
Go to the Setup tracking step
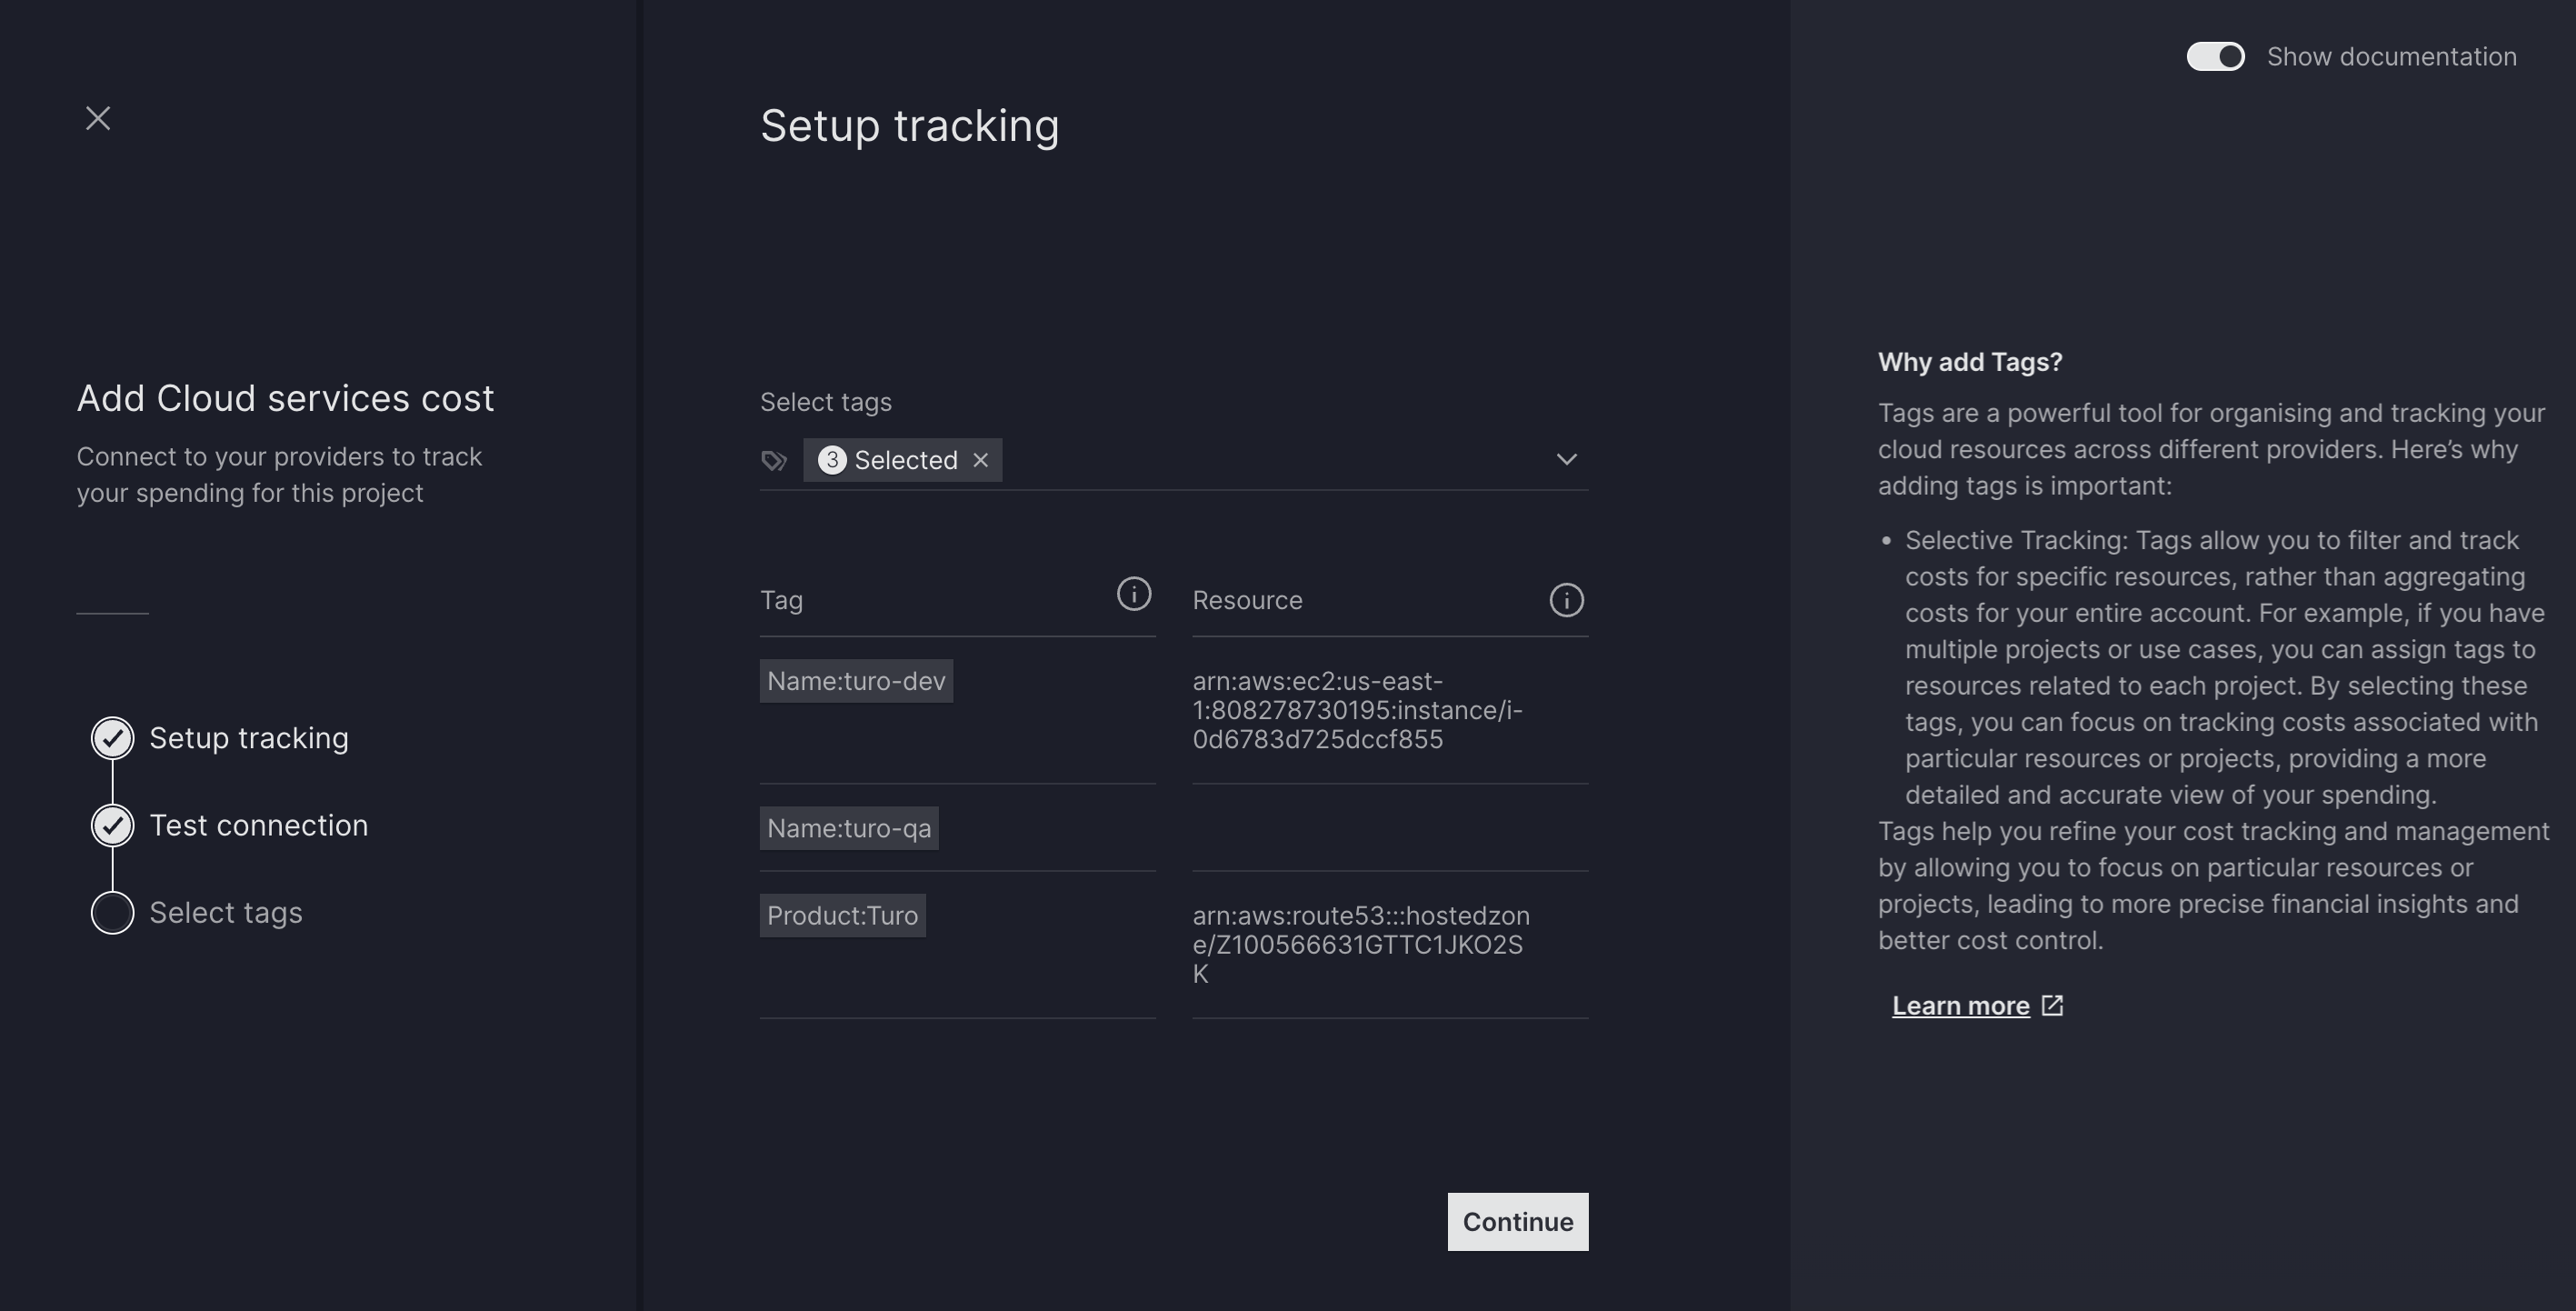pyautogui.click(x=249, y=738)
